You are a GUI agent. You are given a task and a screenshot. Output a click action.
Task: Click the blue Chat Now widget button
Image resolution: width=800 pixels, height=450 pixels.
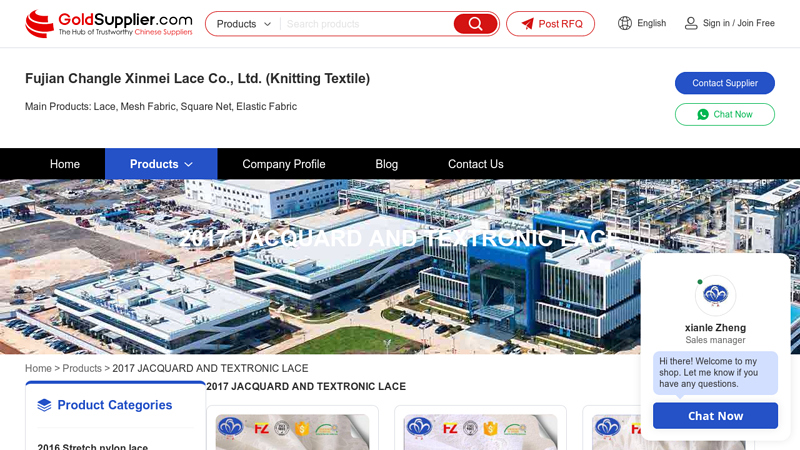715,416
